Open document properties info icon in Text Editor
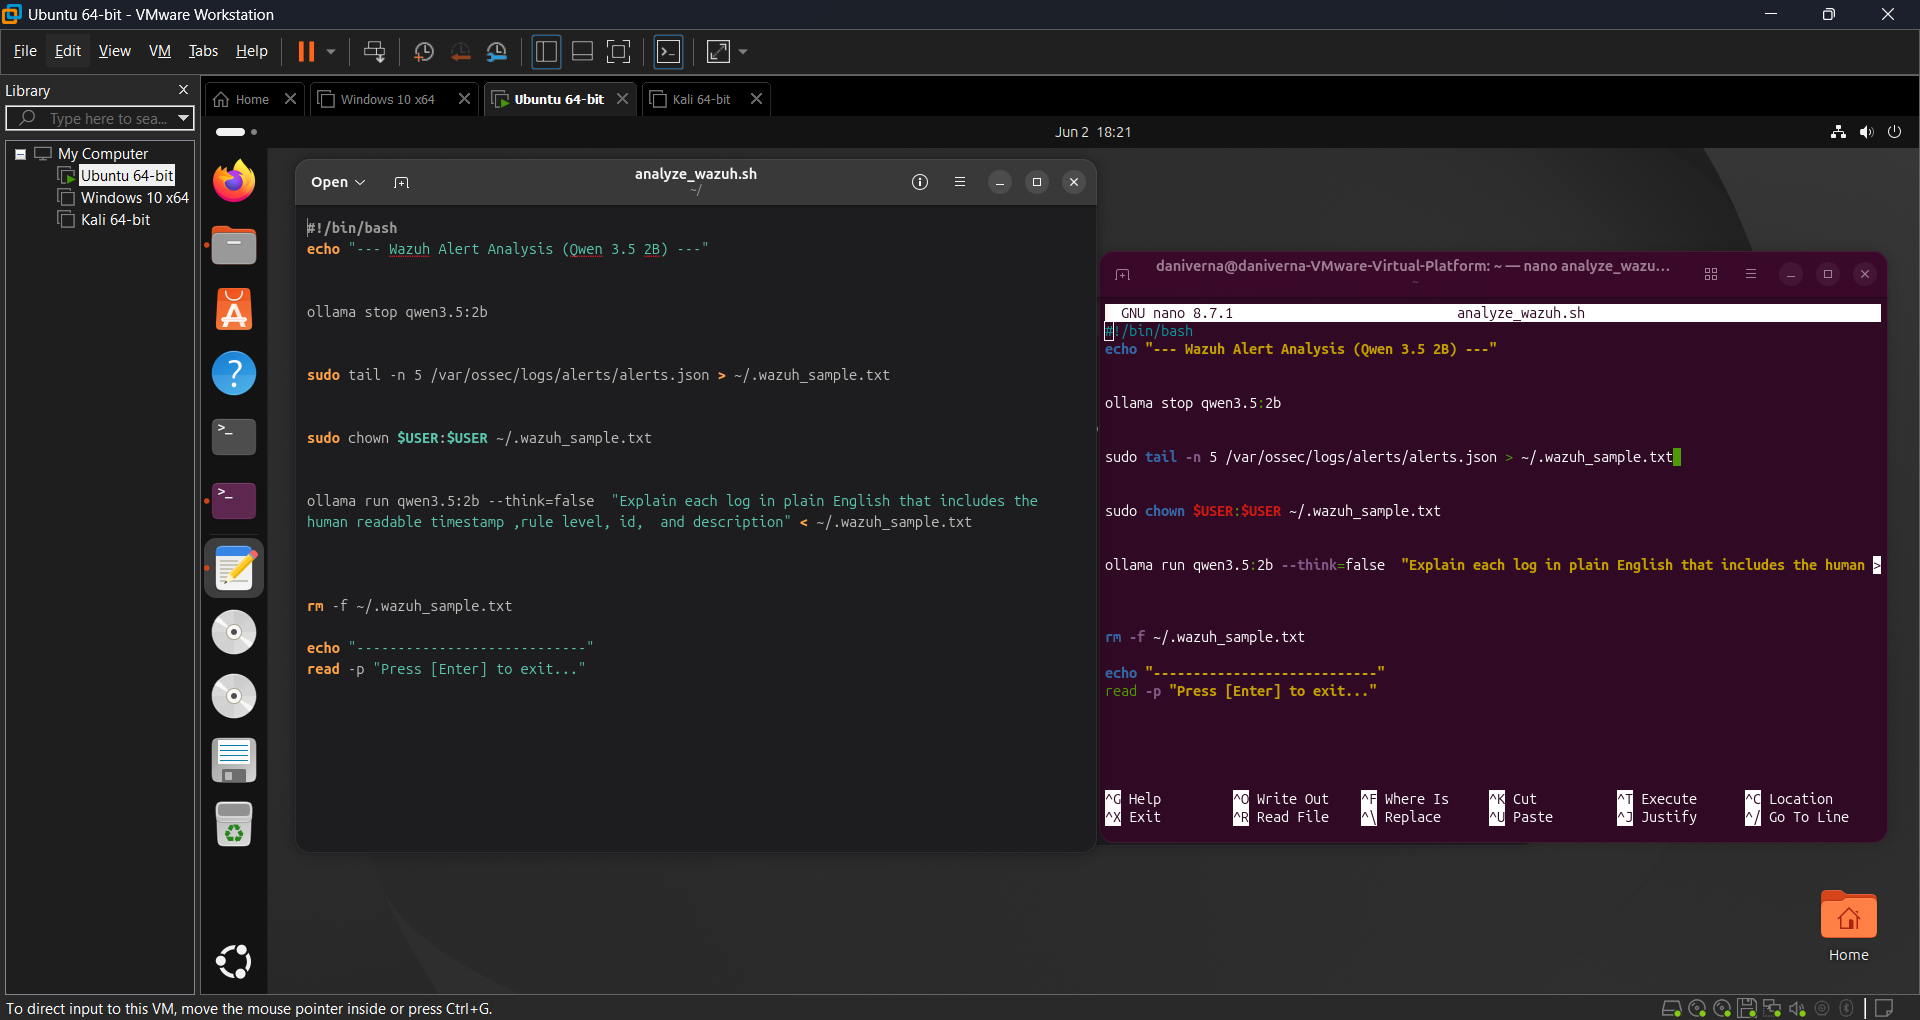Screen dimensions: 1920x1020 tap(920, 182)
